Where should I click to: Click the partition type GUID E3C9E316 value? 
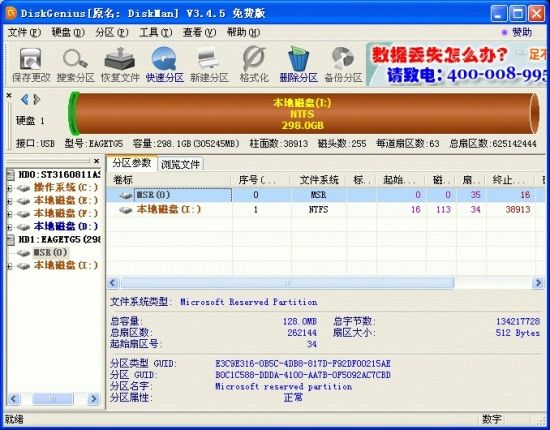click(303, 364)
